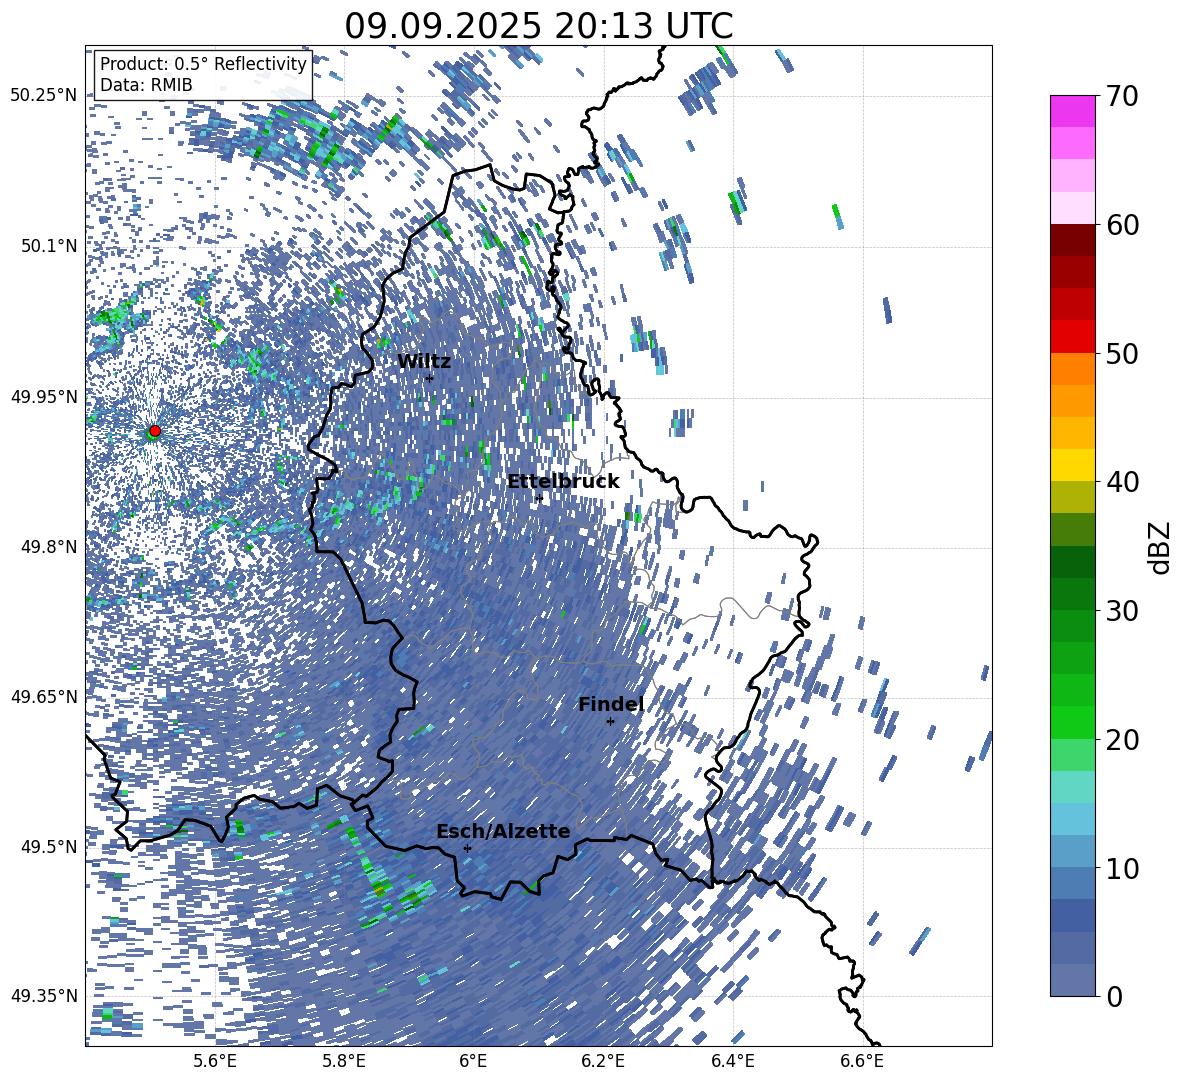Click the 50.25°N latitude label
Image resolution: width=1184 pixels, height=1081 pixels.
pos(44,96)
